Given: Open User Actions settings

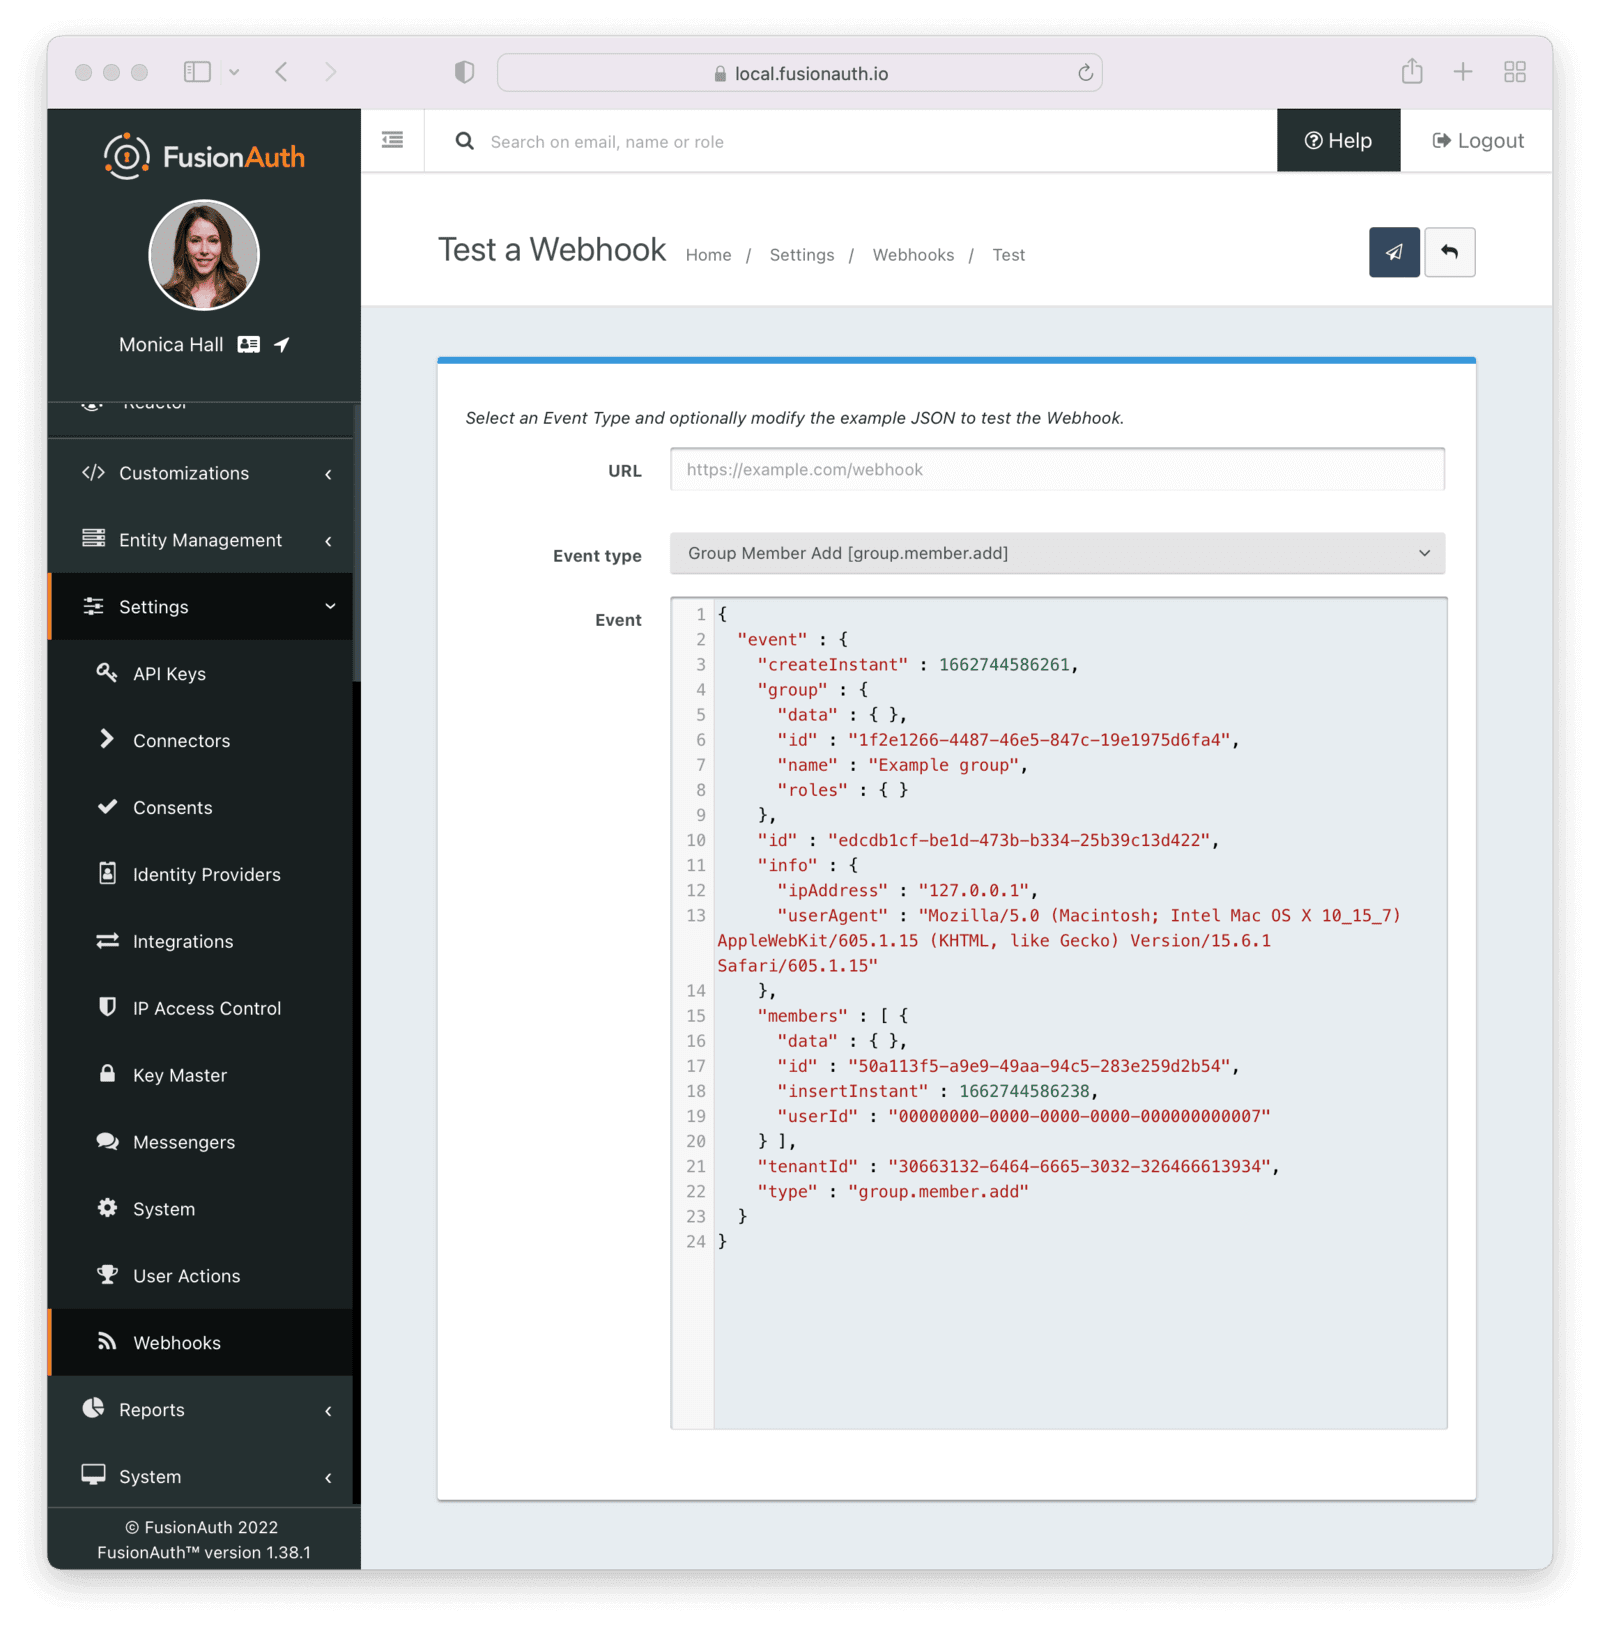Looking at the screenshot, I should (200, 1277).
